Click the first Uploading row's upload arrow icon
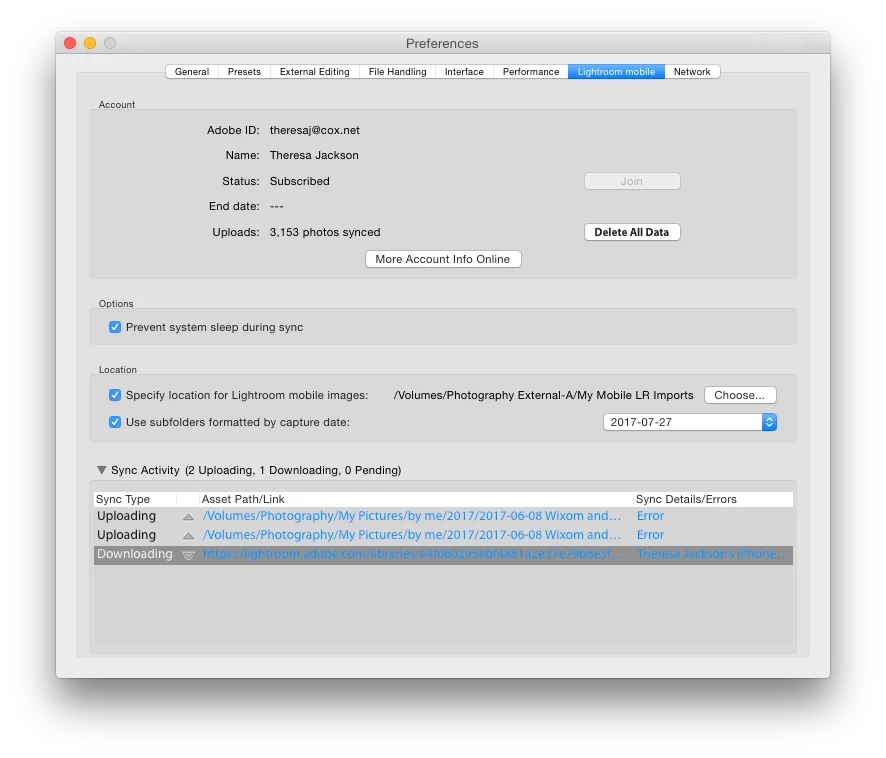The width and height of the screenshot is (886, 758). pos(189,517)
